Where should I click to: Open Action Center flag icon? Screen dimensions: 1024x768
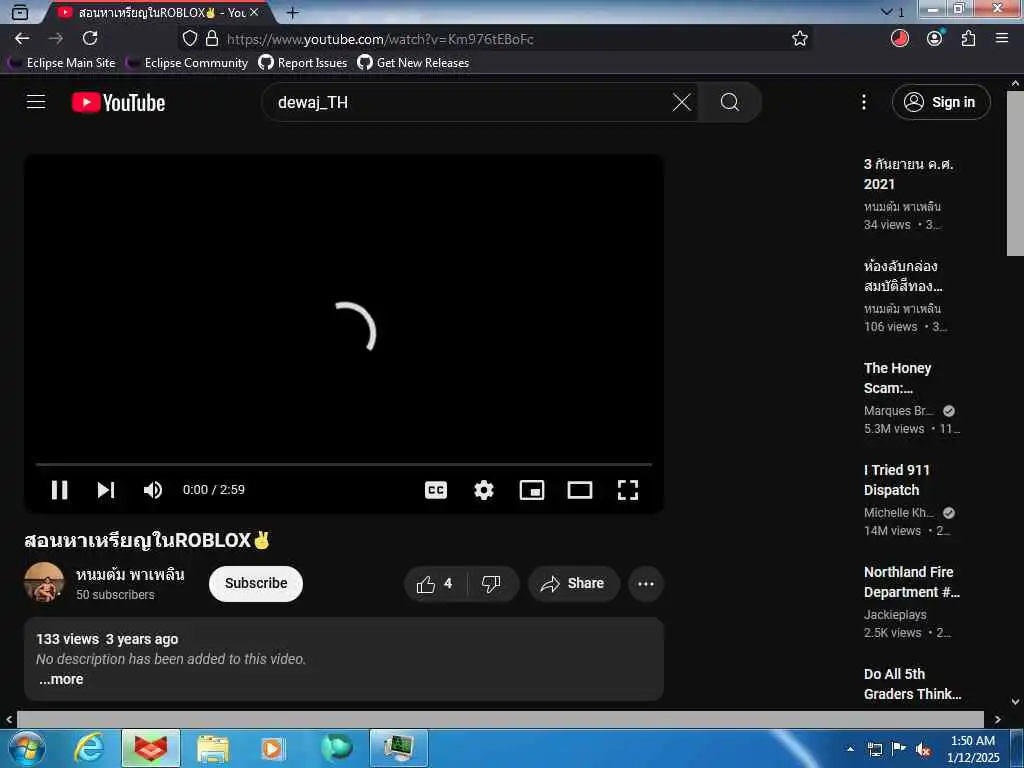[899, 749]
